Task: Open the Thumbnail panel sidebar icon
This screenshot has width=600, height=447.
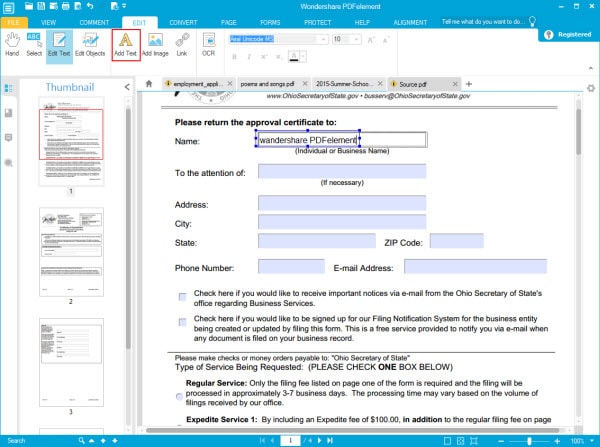Action: tap(8, 88)
